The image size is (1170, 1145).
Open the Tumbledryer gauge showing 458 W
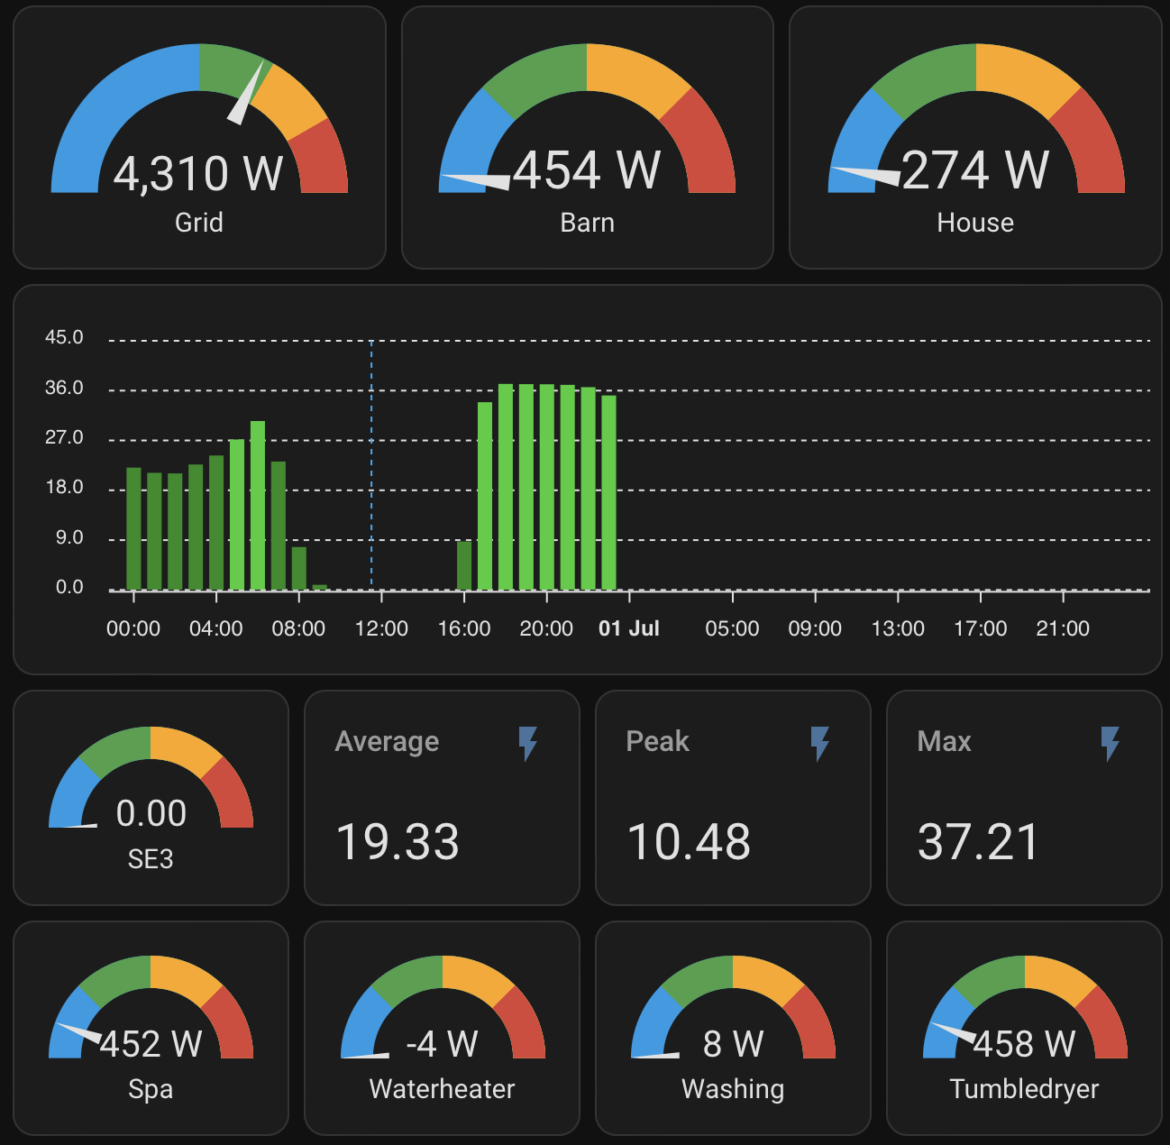[x=1024, y=1027]
